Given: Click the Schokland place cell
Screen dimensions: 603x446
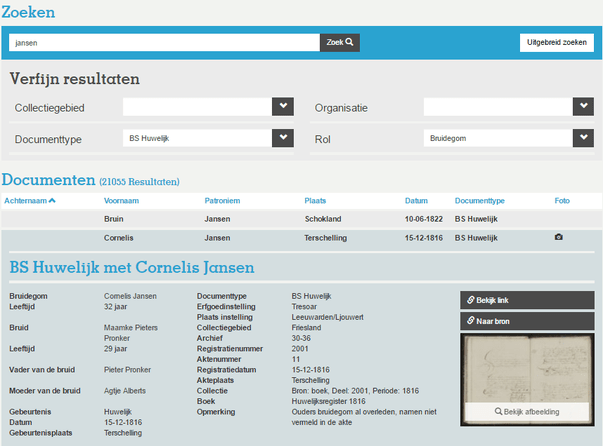Looking at the screenshot, I should [x=323, y=219].
